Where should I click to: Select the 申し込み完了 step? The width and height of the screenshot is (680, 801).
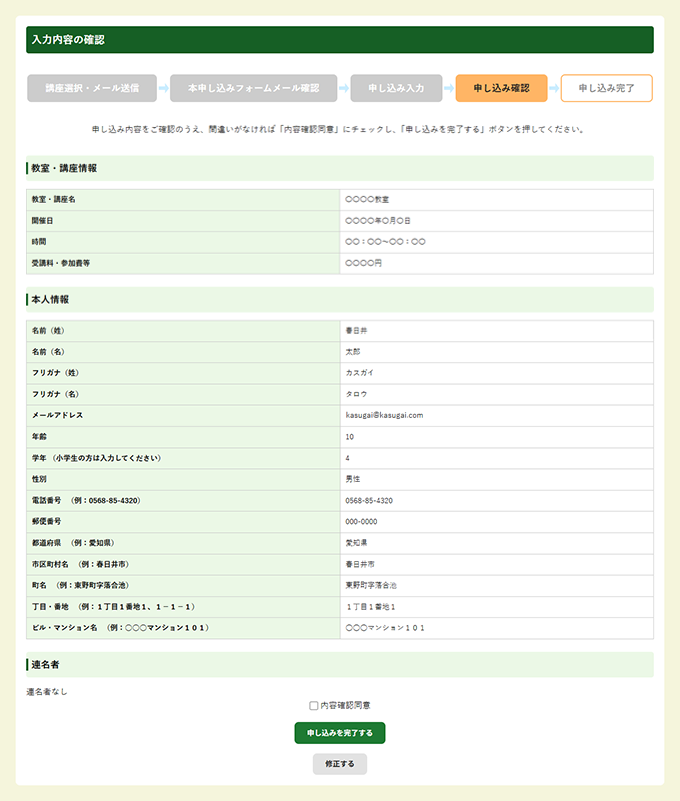pos(606,88)
